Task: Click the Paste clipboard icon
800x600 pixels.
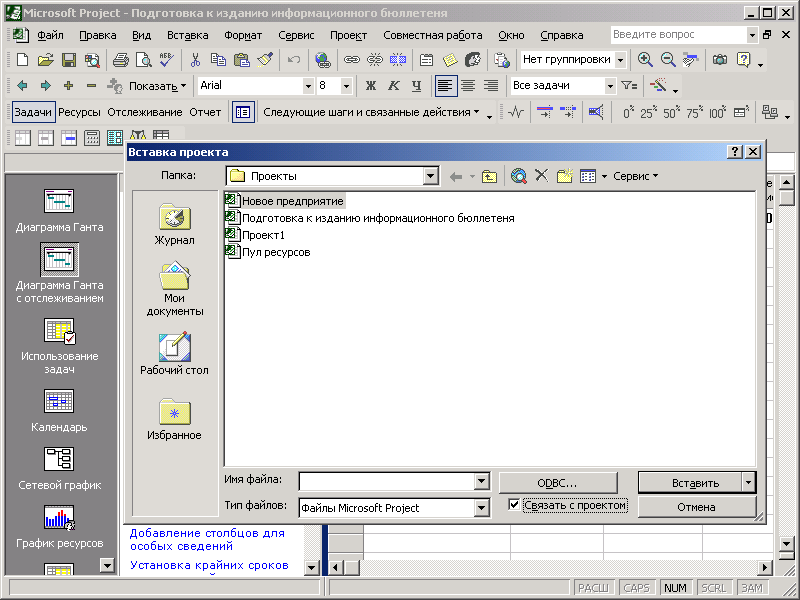Action: (241, 60)
